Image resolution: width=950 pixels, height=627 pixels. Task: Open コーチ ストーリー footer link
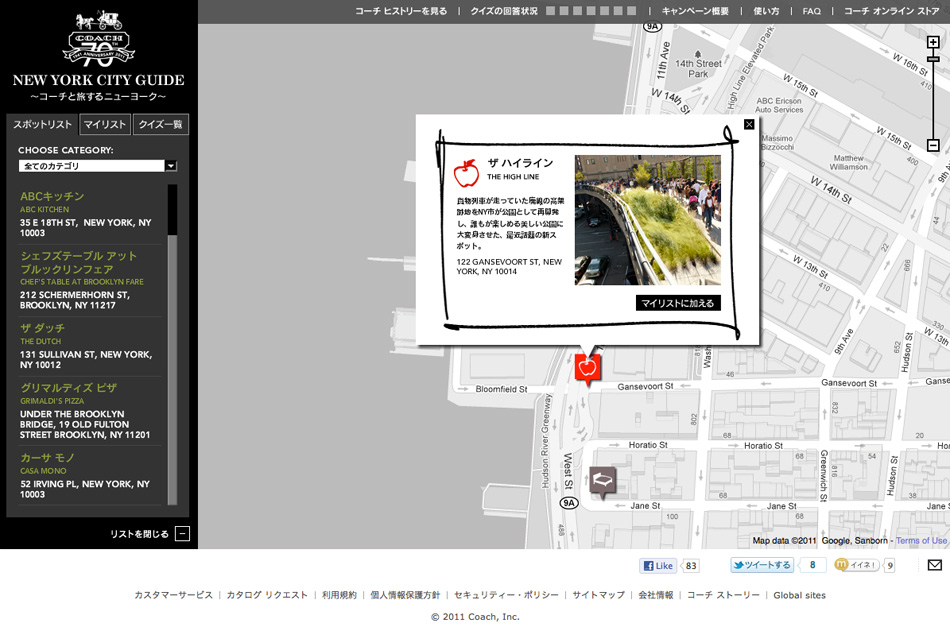click(x=723, y=595)
